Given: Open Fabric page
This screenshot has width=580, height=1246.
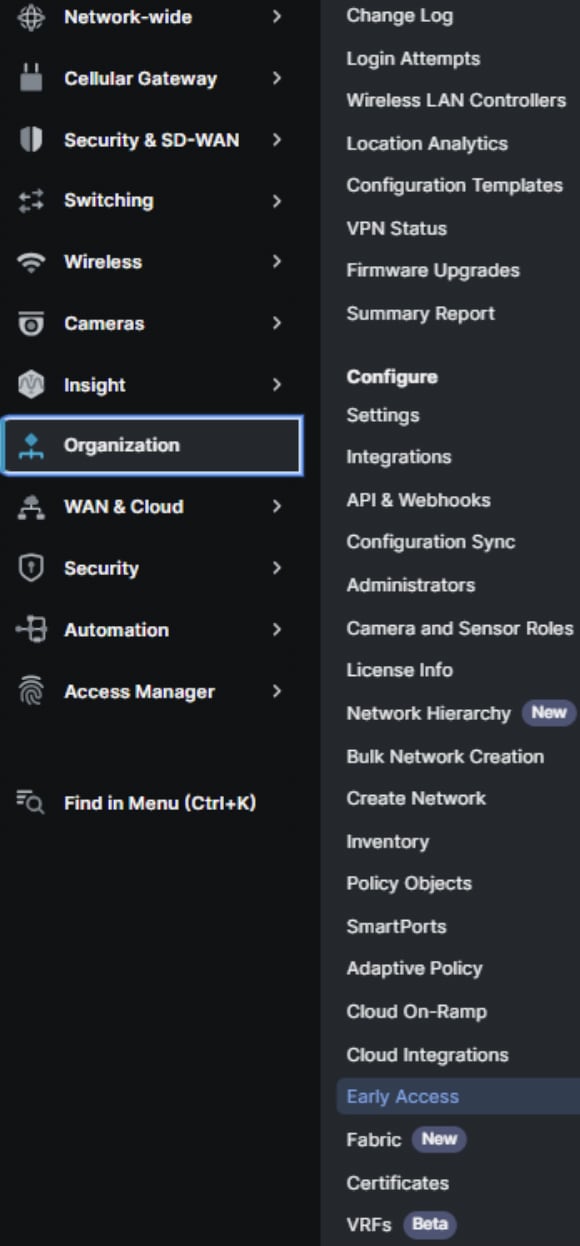Looking at the screenshot, I should pyautogui.click(x=373, y=1139).
